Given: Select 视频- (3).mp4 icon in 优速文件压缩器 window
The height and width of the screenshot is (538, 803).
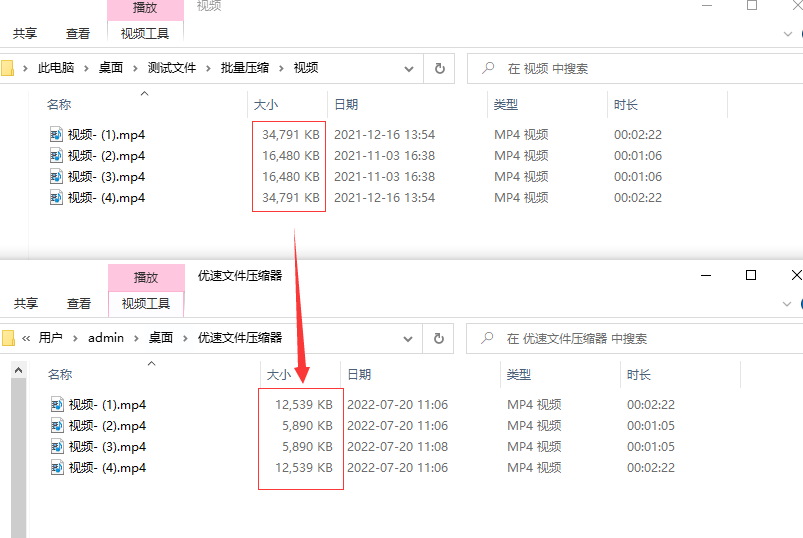Looking at the screenshot, I should tap(57, 446).
